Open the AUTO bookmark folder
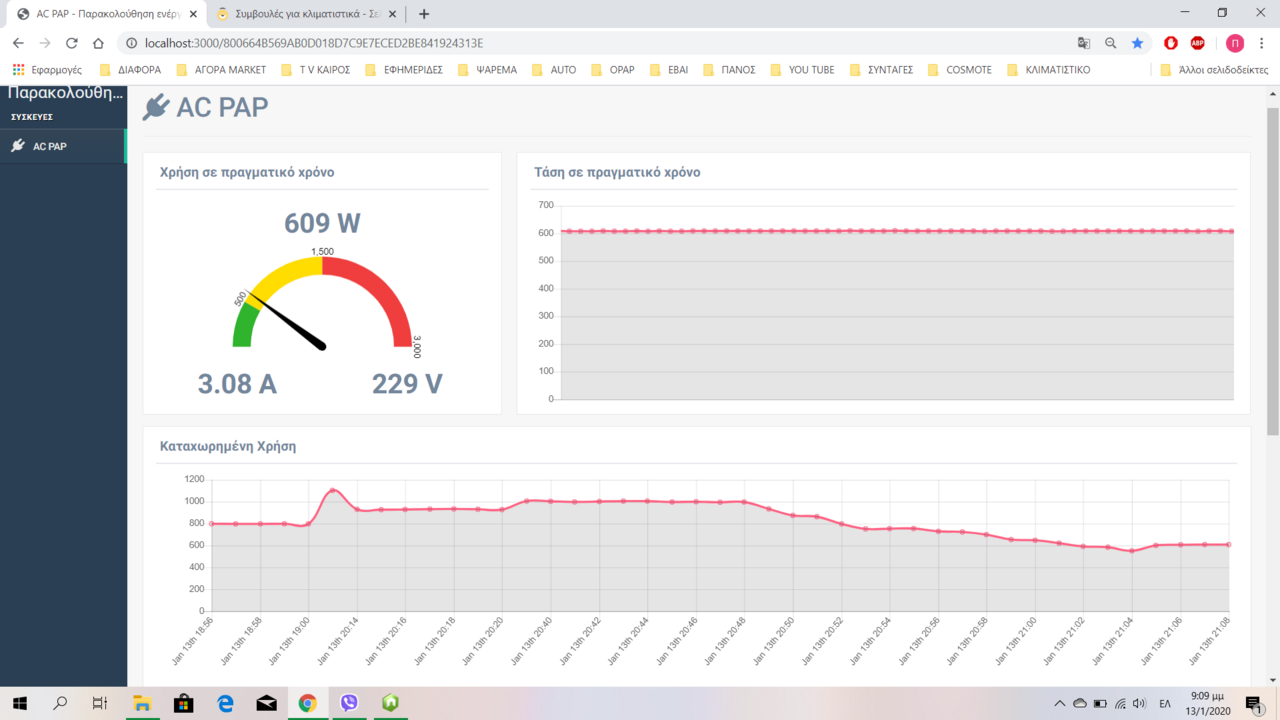The image size is (1280, 720). click(554, 70)
